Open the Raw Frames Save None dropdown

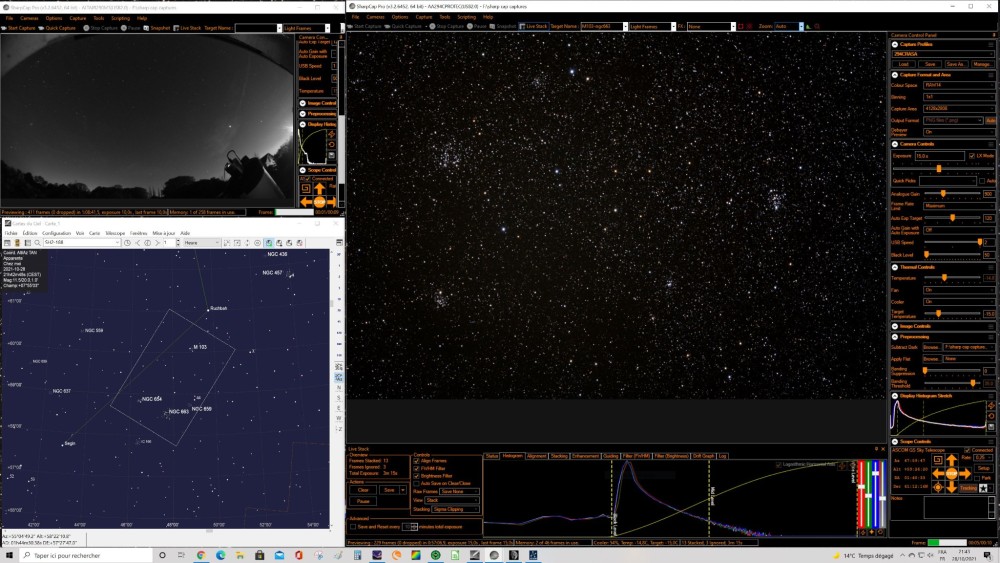[459, 492]
